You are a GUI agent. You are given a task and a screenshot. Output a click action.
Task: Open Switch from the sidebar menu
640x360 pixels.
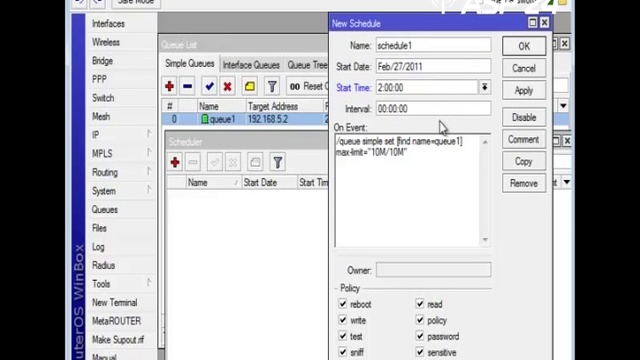click(x=103, y=98)
